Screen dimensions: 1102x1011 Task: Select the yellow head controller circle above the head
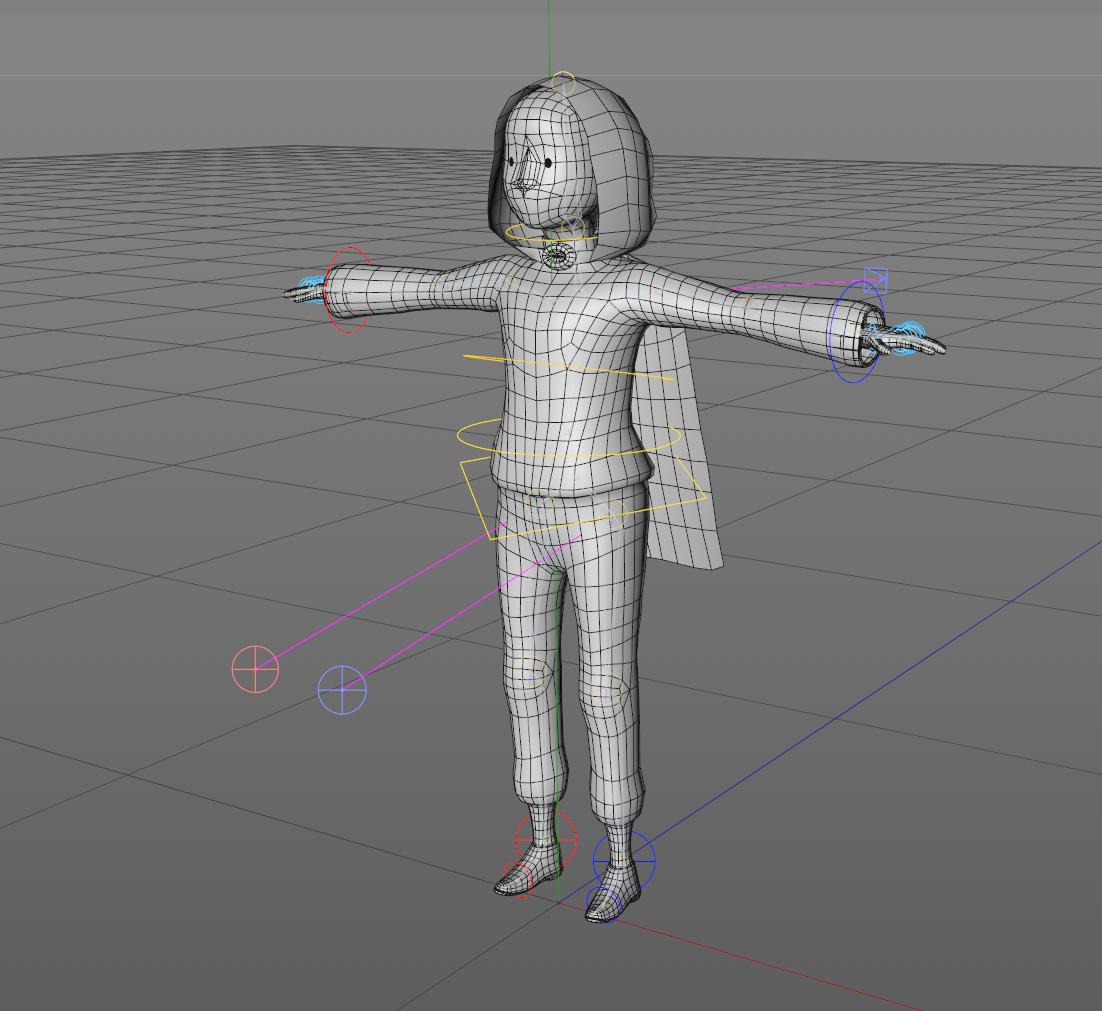[562, 84]
